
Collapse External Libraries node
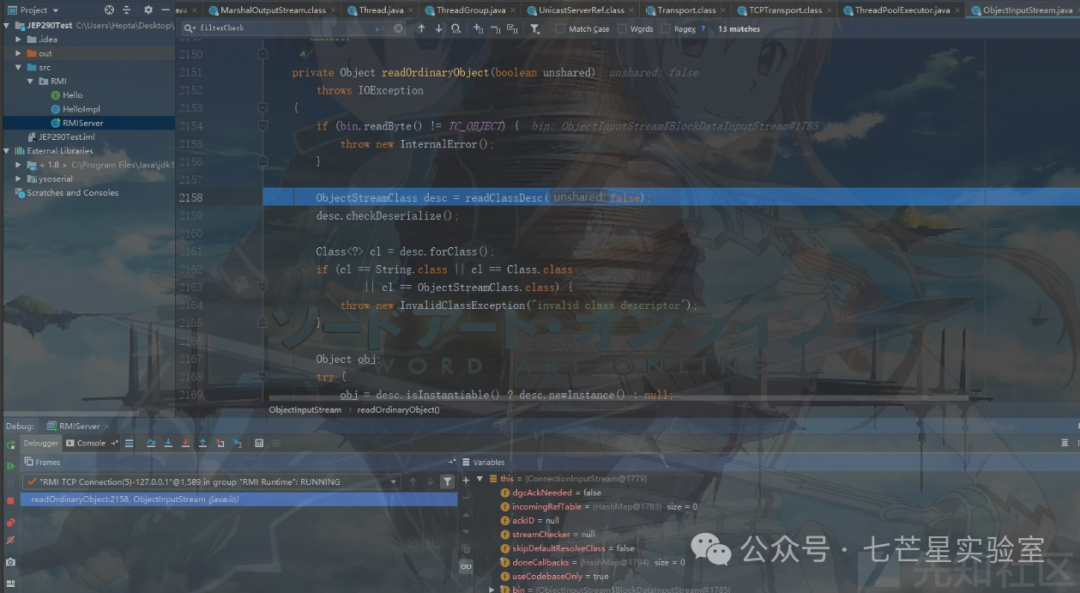coord(7,151)
